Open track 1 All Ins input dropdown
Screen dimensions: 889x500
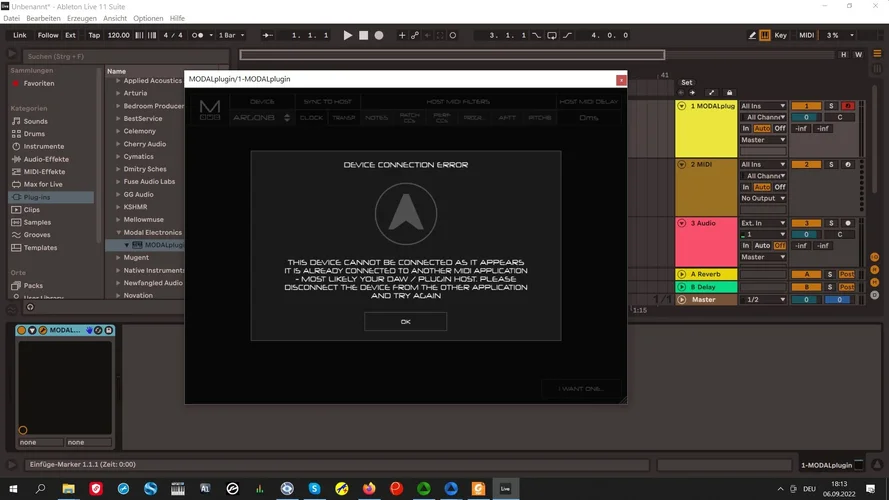pos(763,106)
